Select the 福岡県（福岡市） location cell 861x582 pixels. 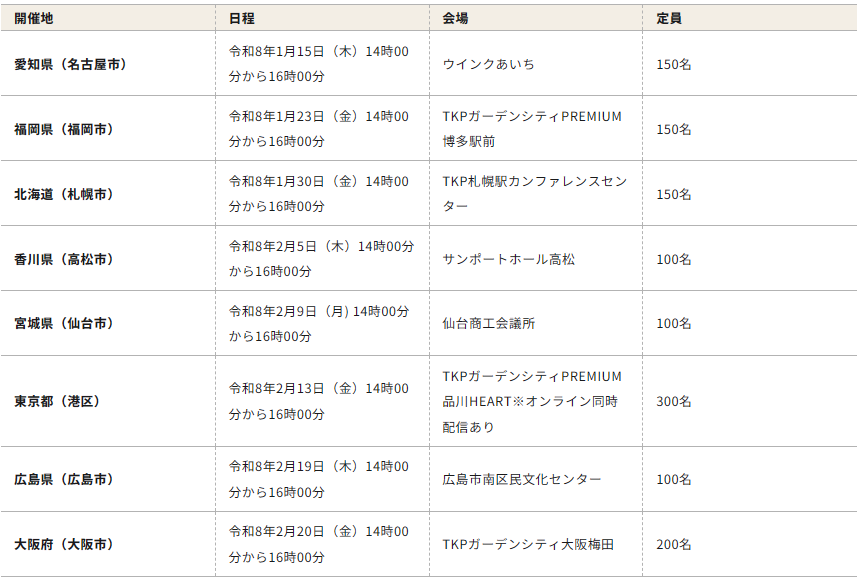[x=63, y=129]
